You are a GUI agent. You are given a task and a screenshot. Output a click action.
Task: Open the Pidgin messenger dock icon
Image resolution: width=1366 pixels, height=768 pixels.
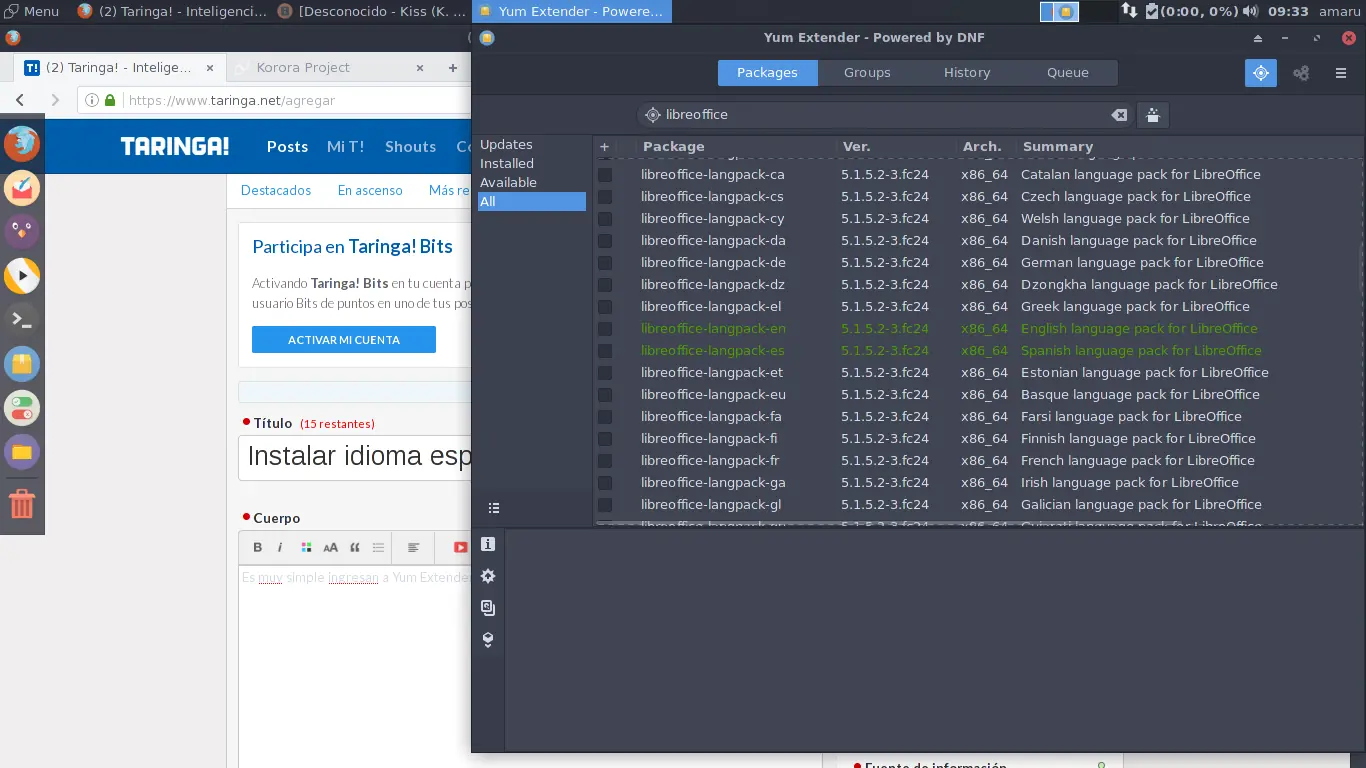click(x=22, y=232)
